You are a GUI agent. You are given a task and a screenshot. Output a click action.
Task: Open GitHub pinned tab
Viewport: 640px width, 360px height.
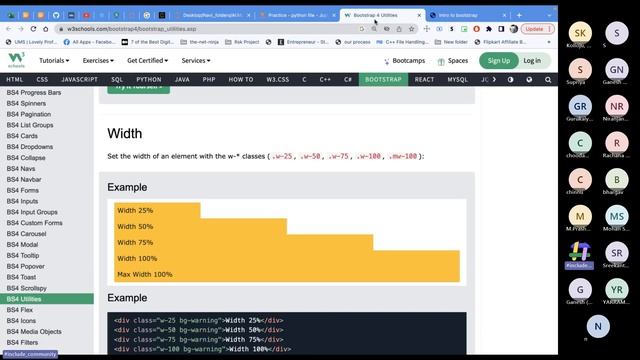point(56,16)
